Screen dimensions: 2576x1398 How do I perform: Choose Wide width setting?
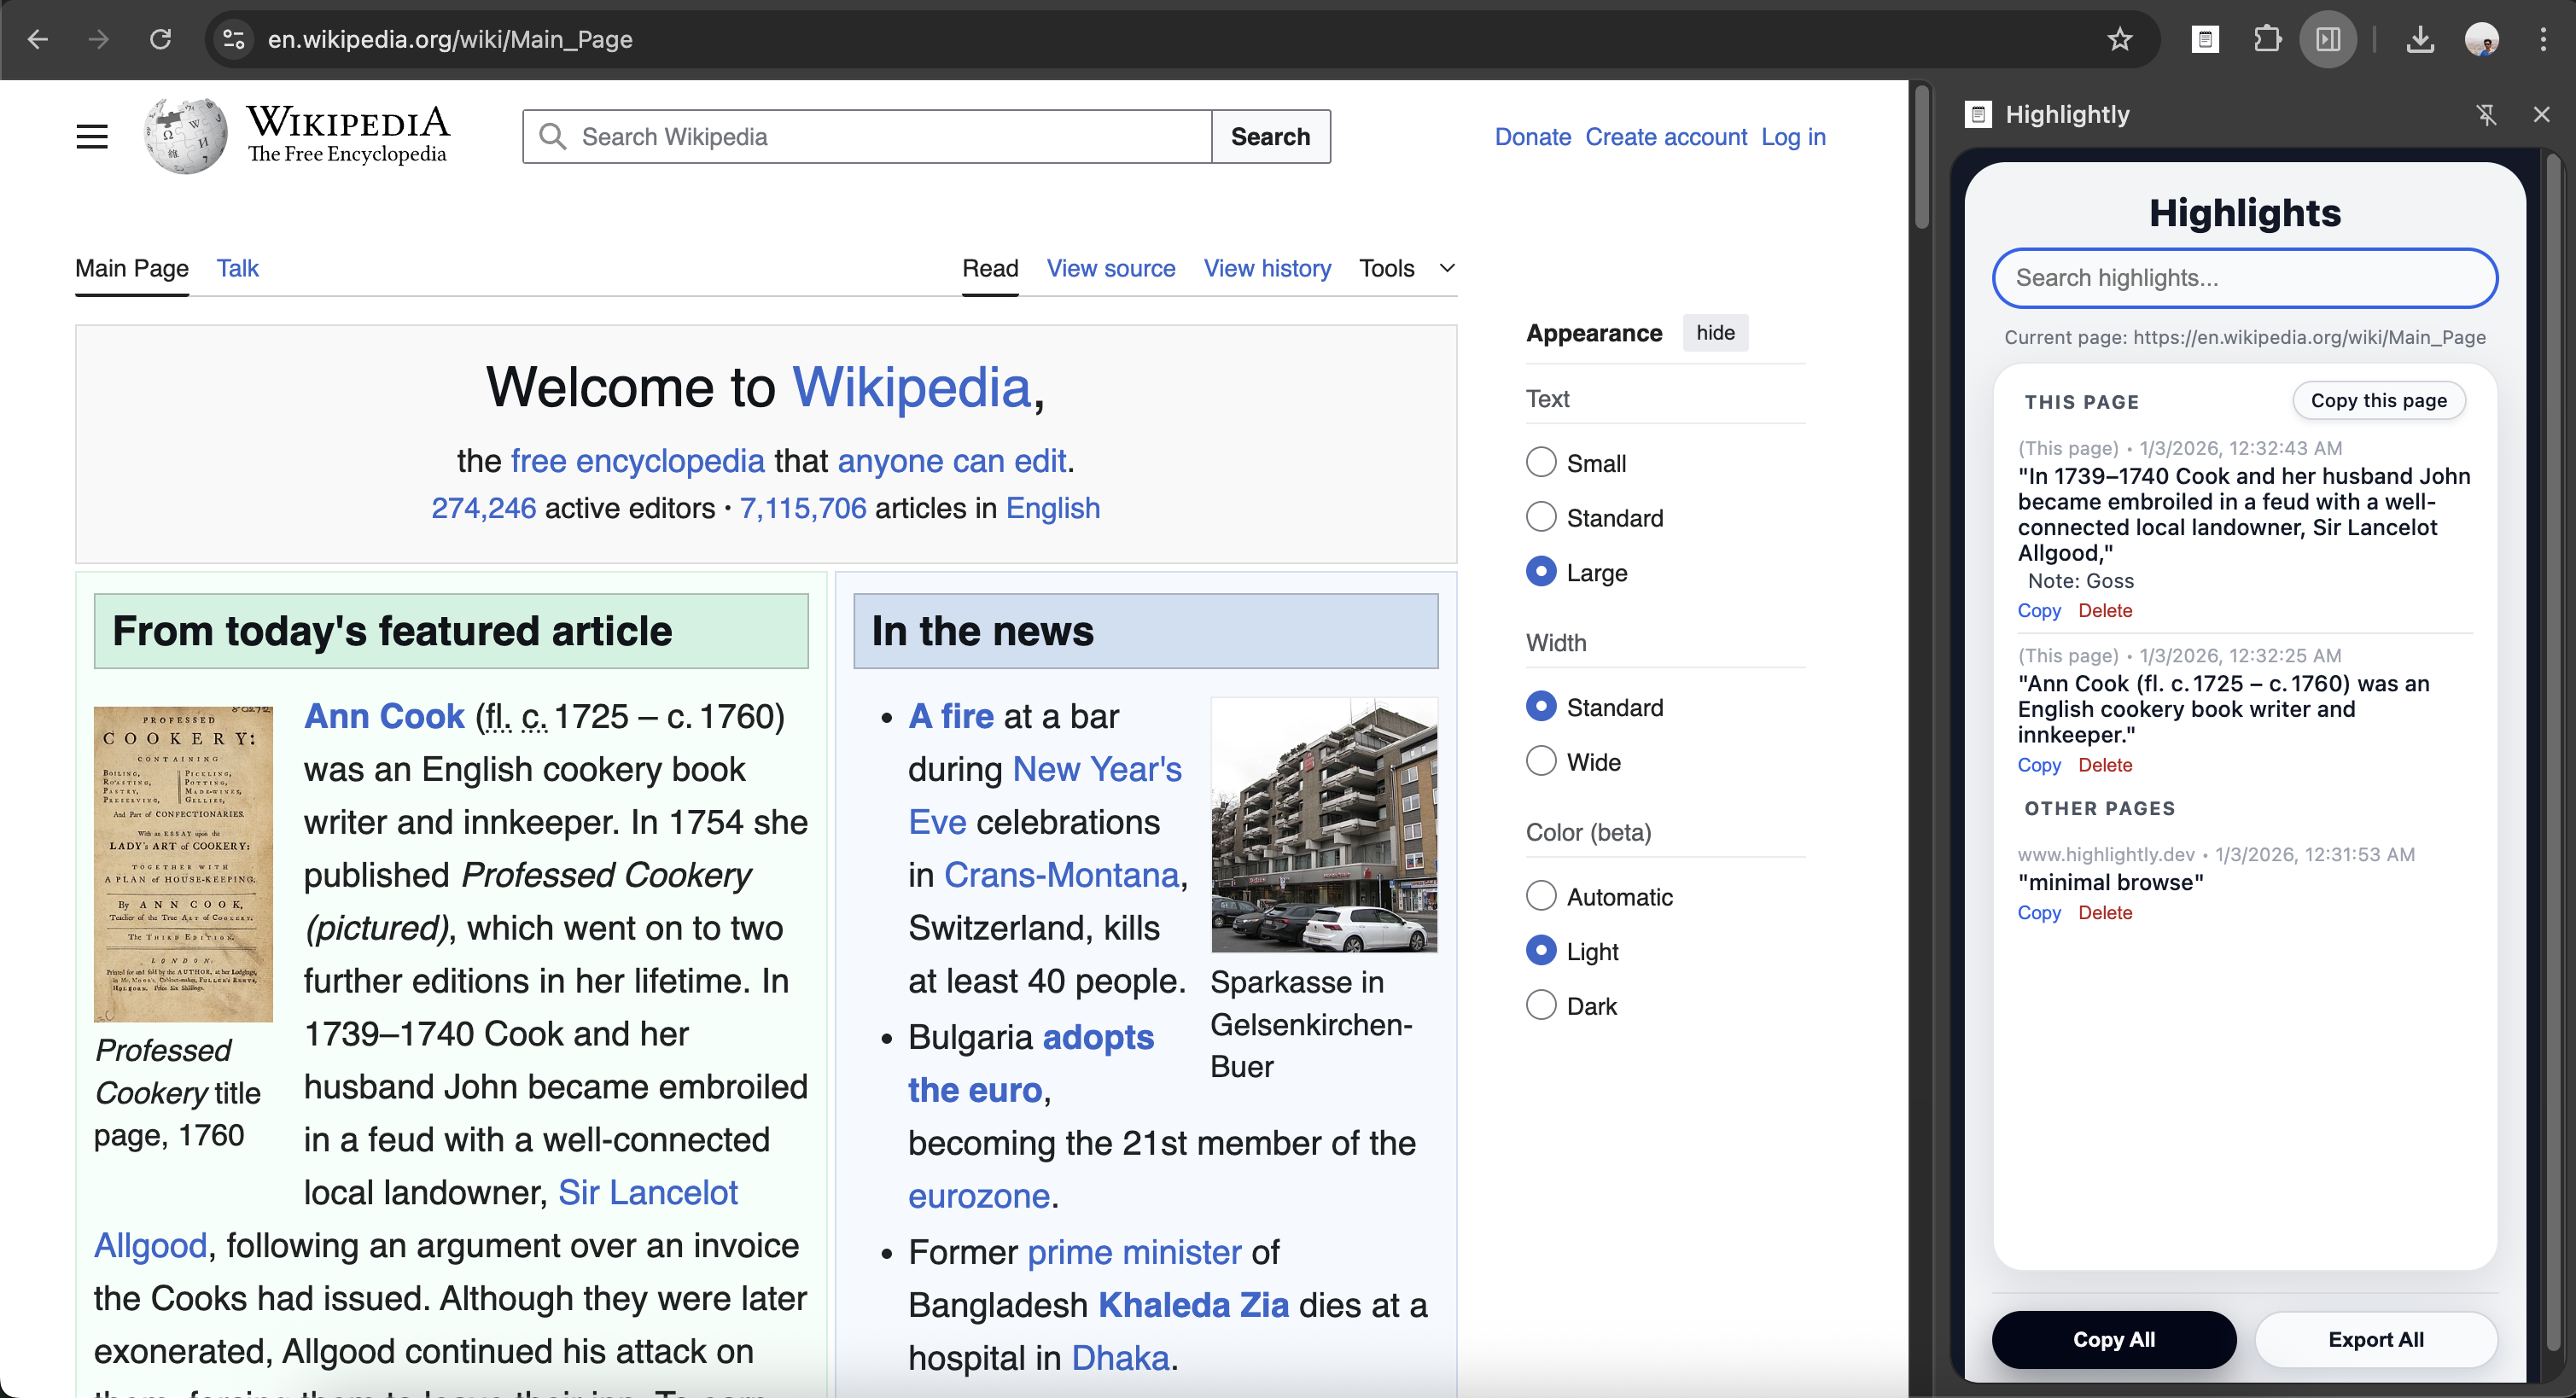[x=1541, y=761]
